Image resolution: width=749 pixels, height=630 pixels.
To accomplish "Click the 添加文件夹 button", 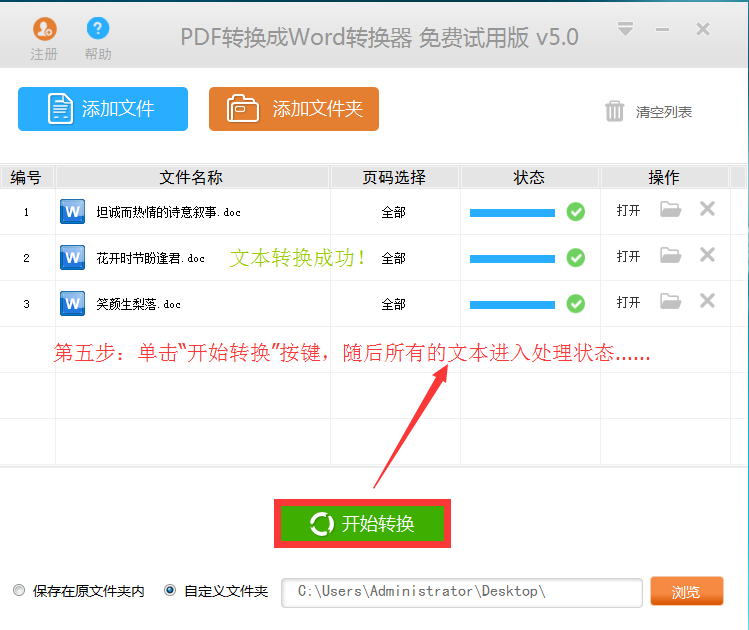I will pos(294,109).
